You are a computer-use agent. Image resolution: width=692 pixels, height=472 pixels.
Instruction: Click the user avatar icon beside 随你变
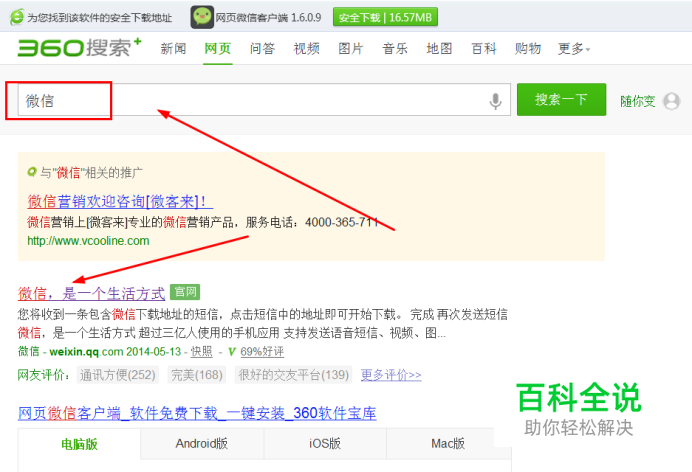[x=671, y=101]
